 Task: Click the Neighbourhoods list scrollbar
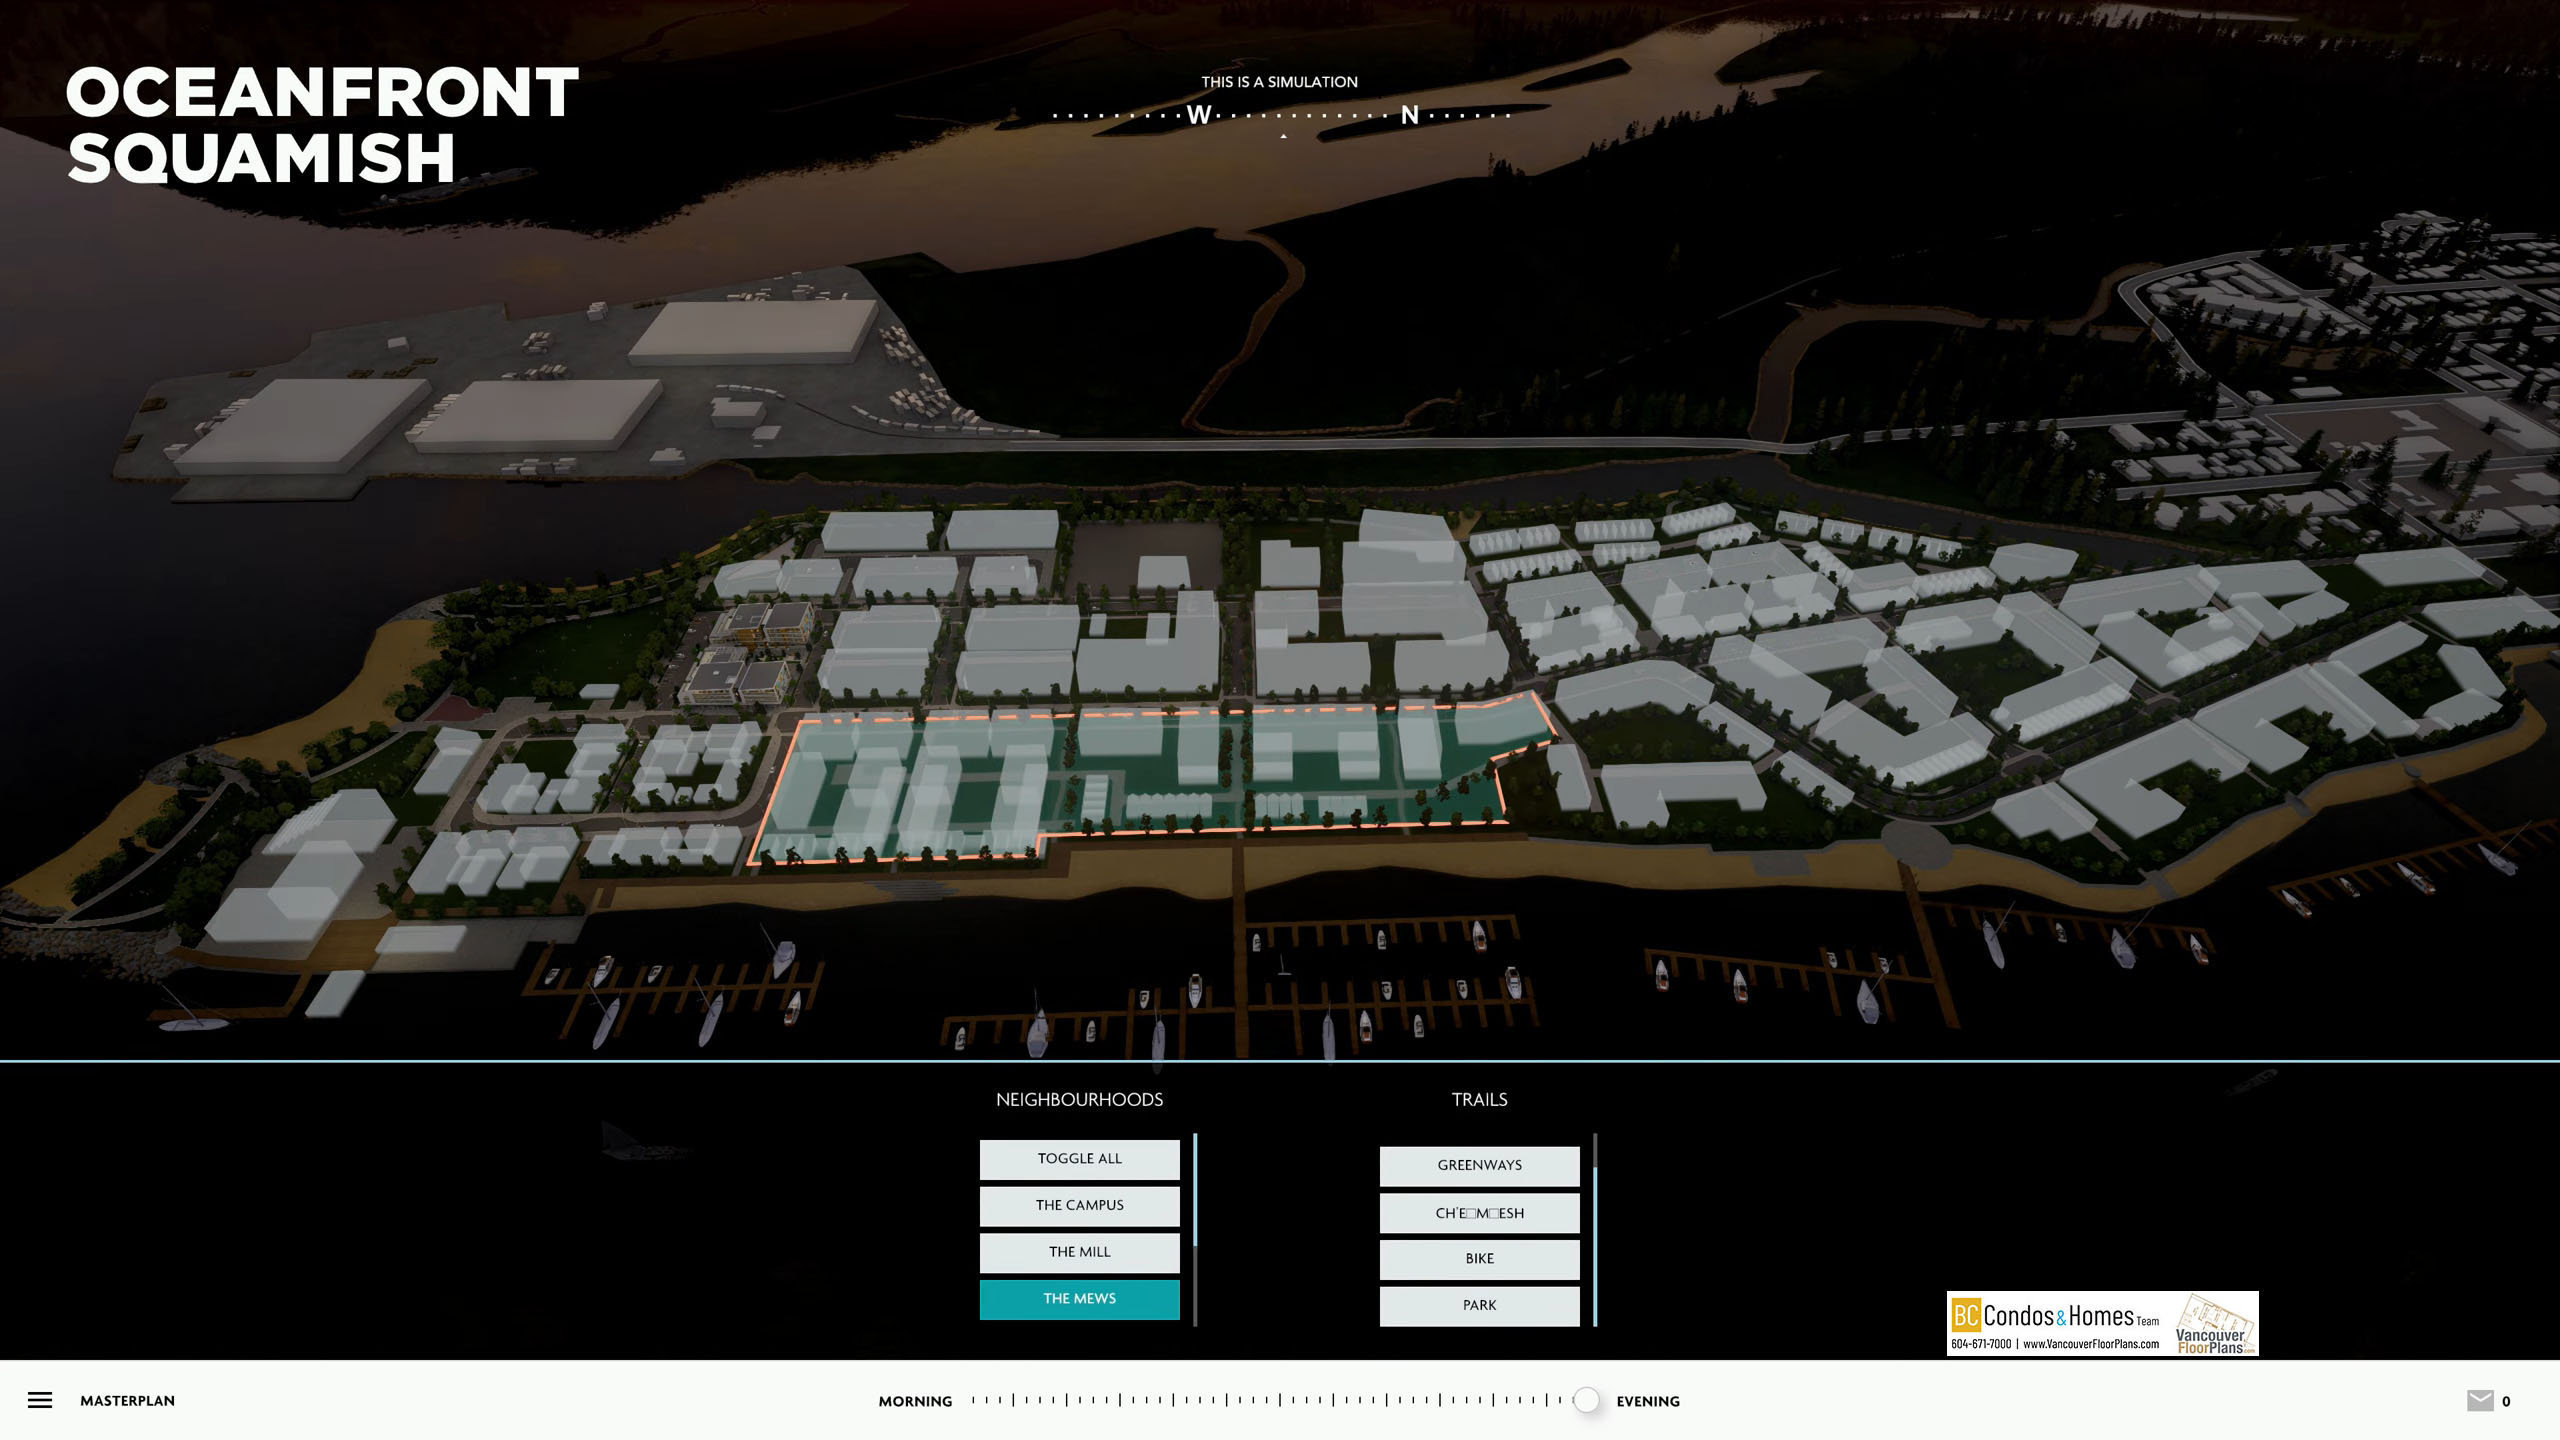[1195, 1230]
